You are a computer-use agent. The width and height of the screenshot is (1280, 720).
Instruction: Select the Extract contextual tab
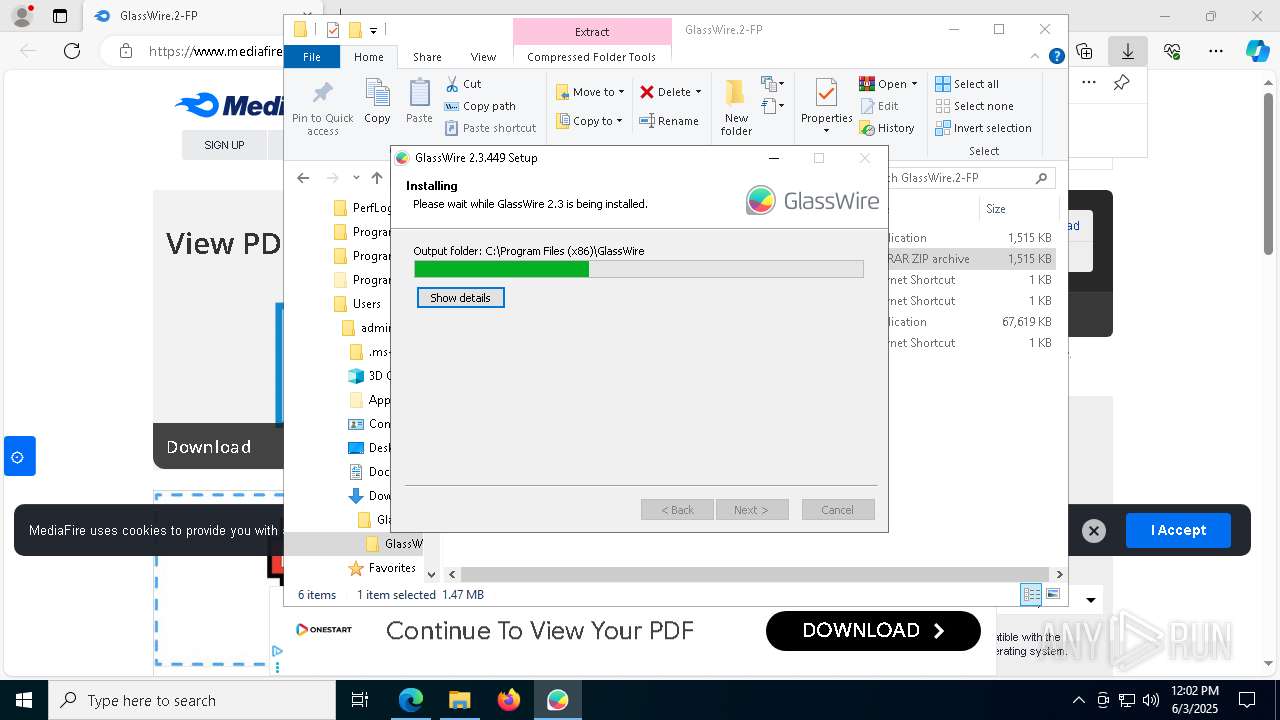click(592, 32)
